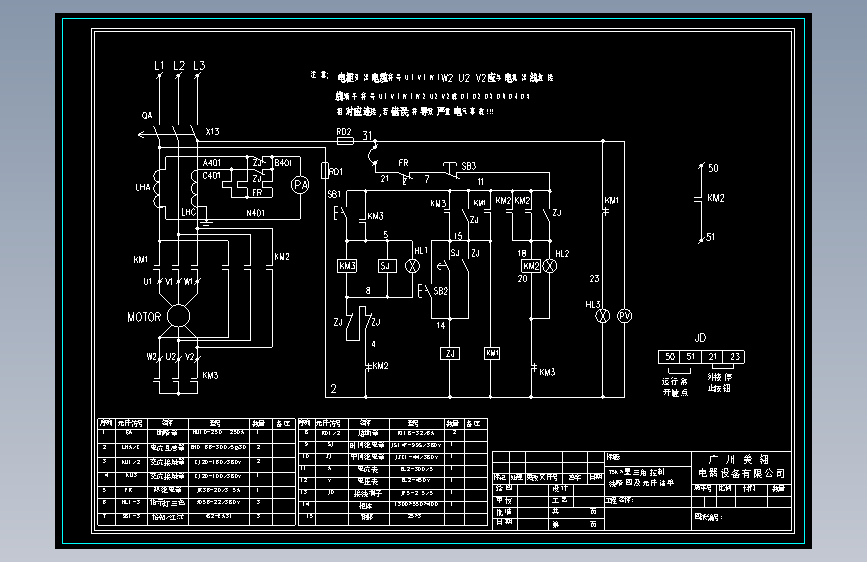Viewport: 867px width, 562px height.
Task: Select the KM1 coil box
Action: coord(492,353)
